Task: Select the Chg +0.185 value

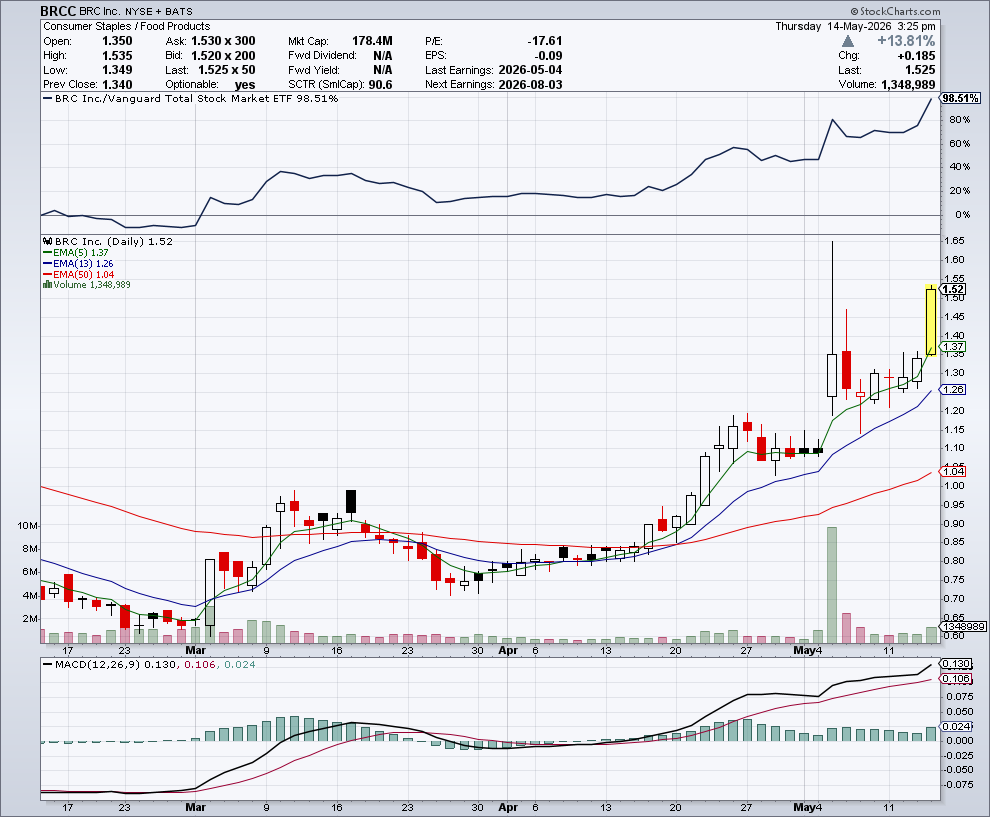Action: click(916, 56)
